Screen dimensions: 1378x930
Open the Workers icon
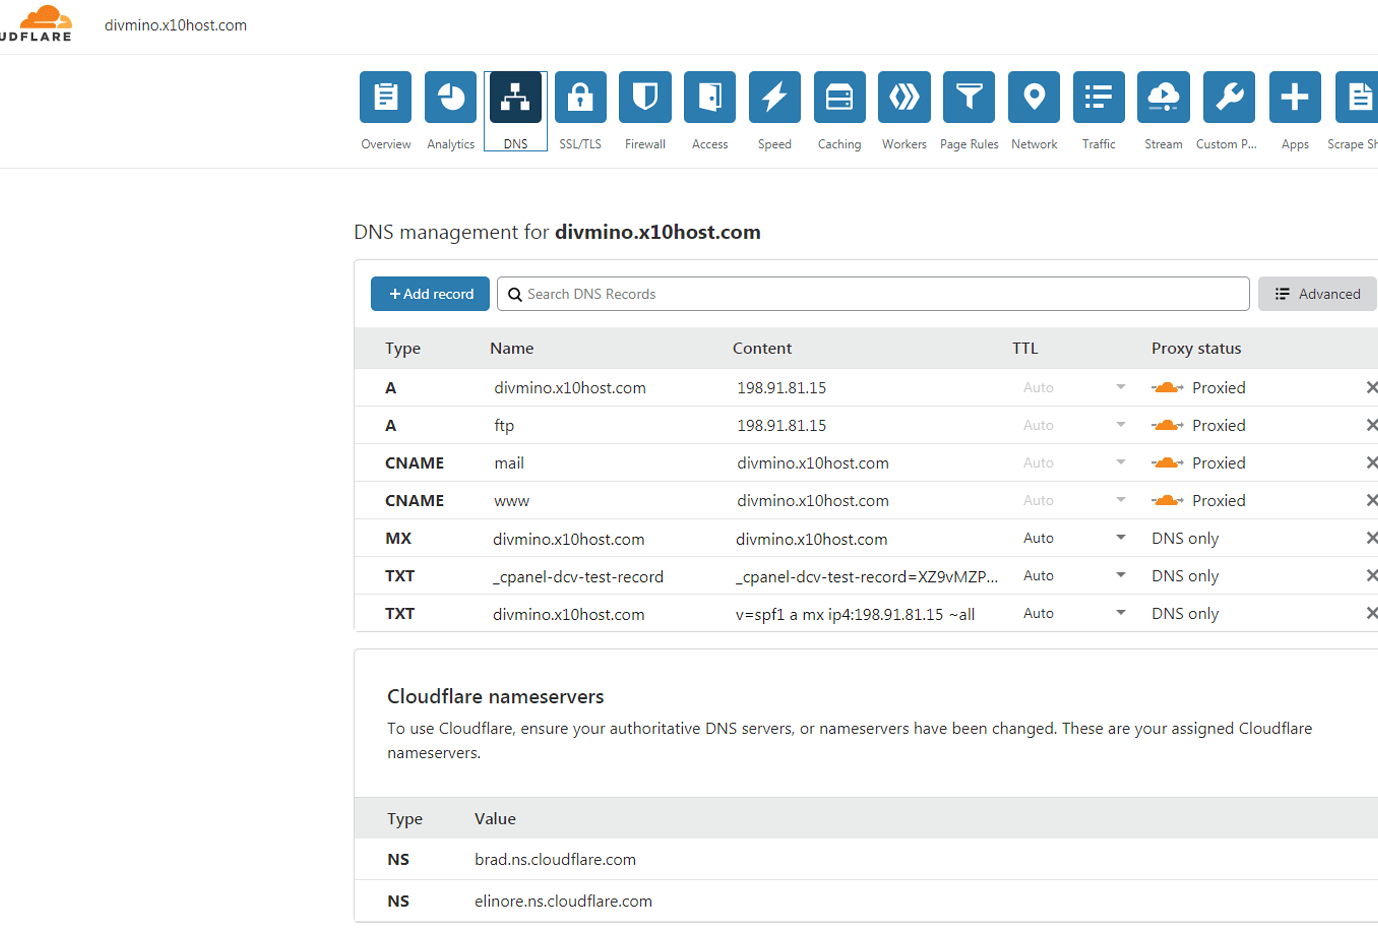point(904,97)
